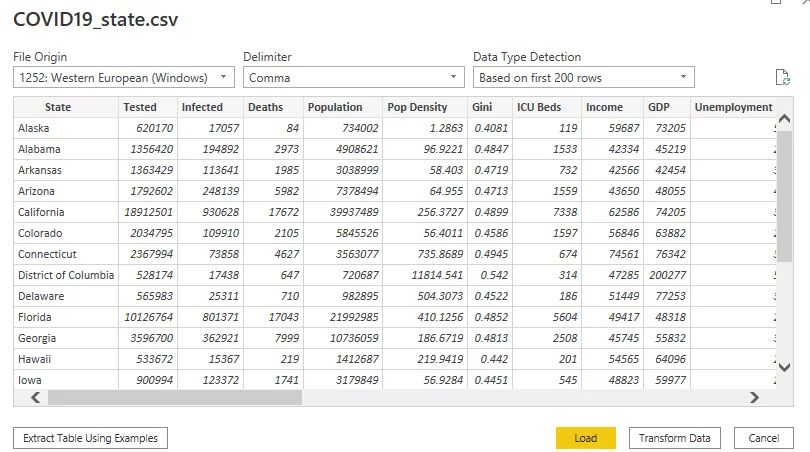Click the Unemployment column header

click(x=733, y=107)
